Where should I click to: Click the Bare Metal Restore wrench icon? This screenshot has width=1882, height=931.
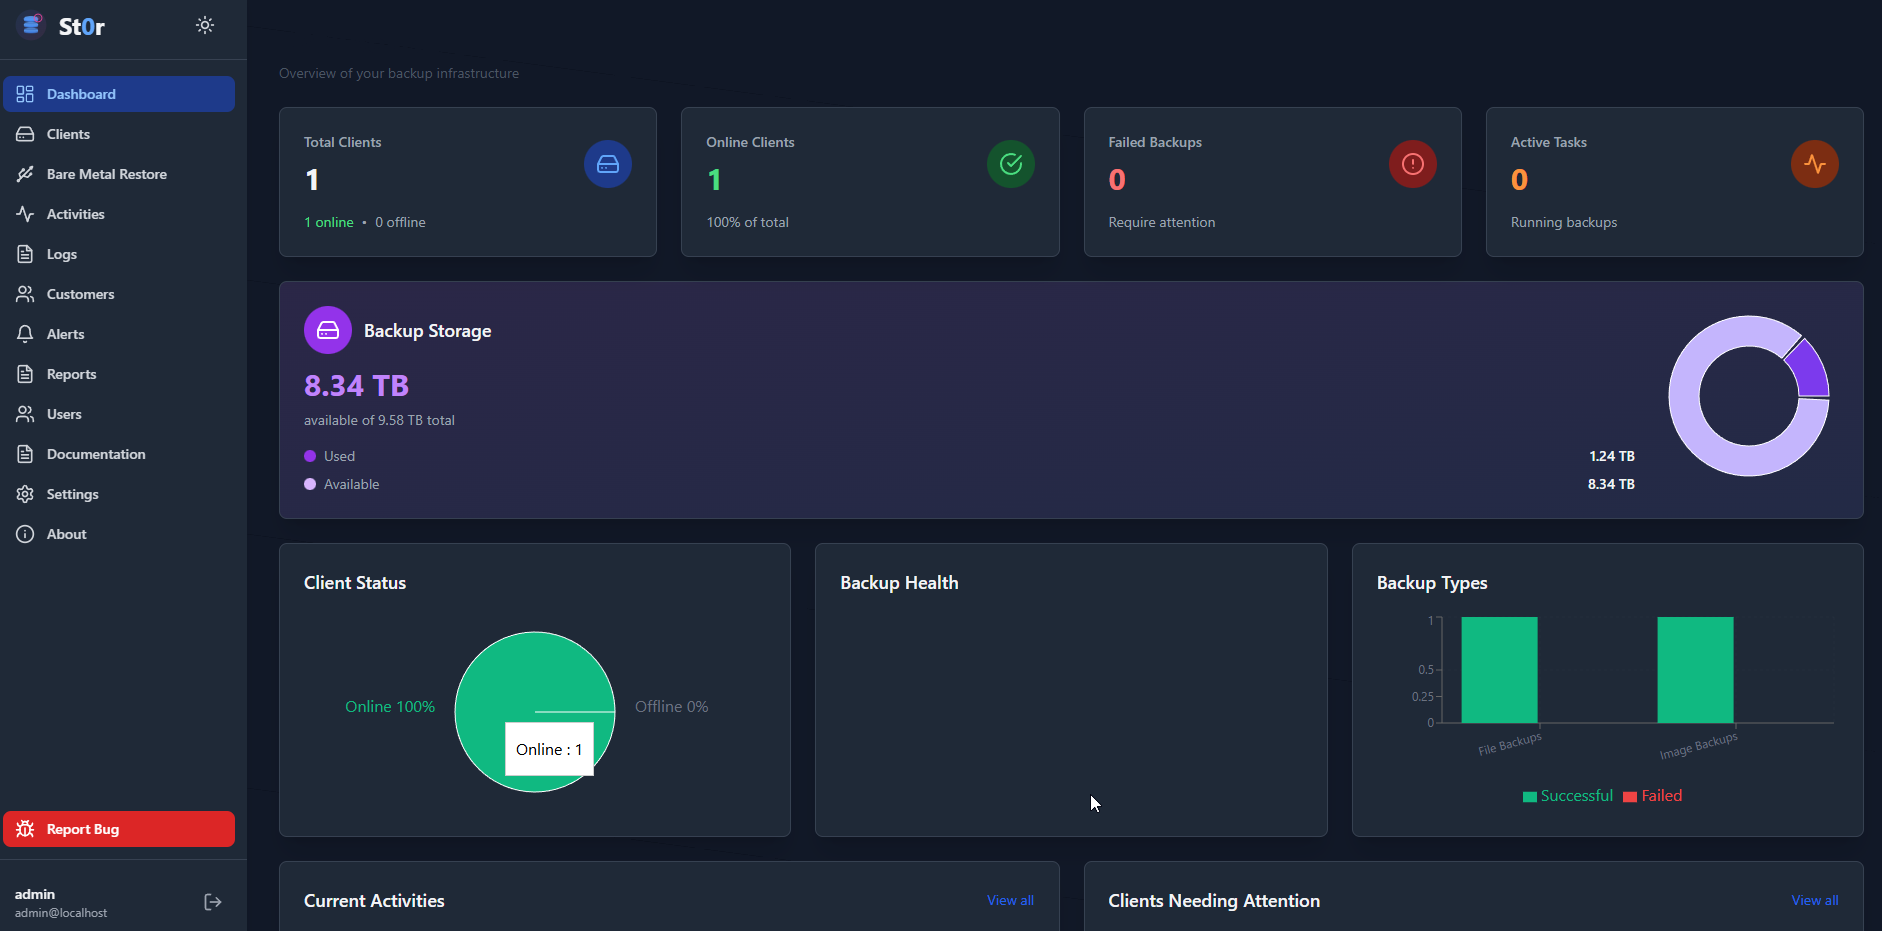pos(25,173)
